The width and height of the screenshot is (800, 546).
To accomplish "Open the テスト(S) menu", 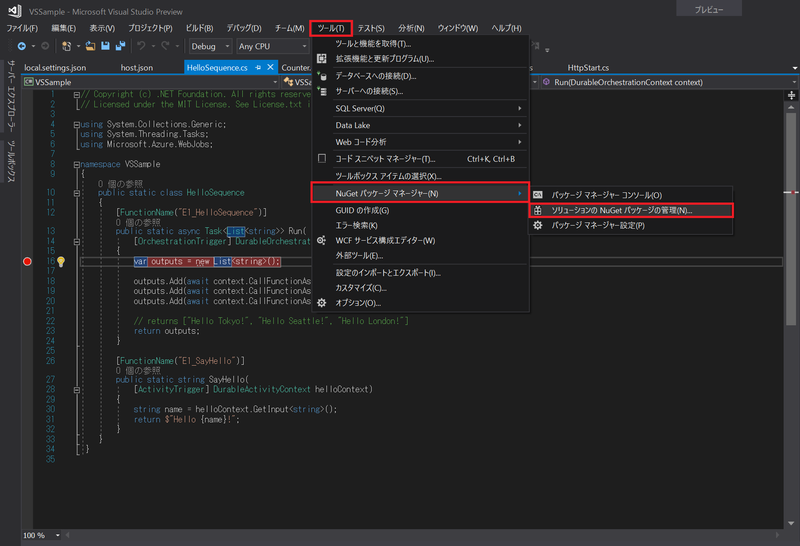I will pyautogui.click(x=371, y=28).
